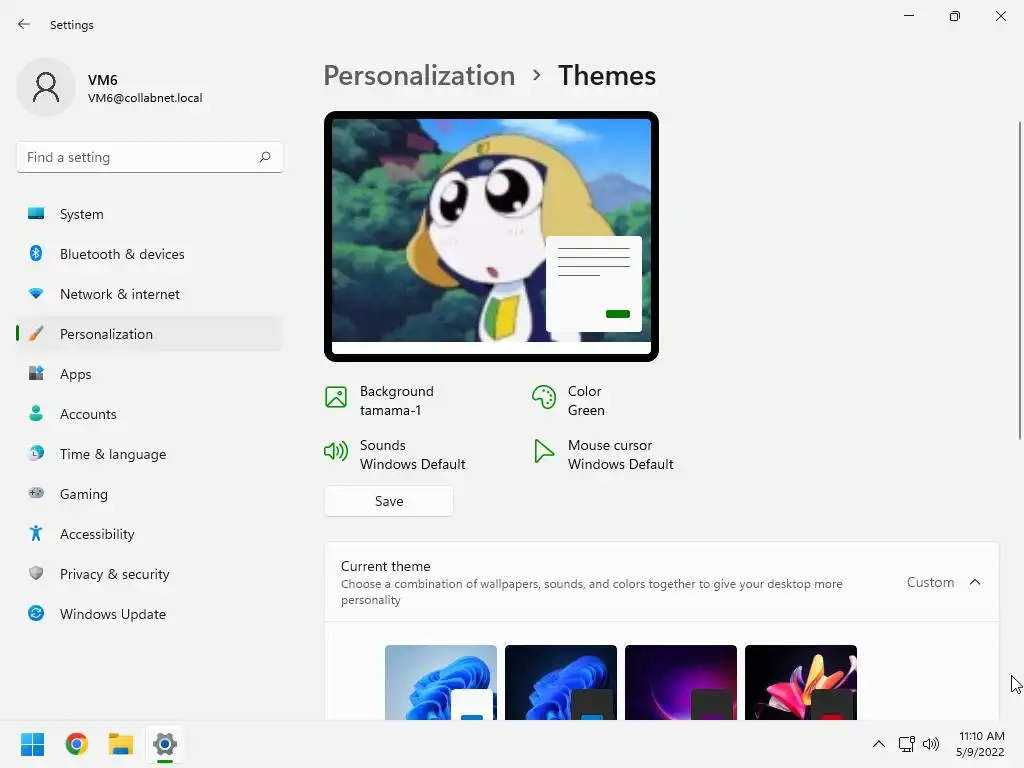Open File Explorer from taskbar
The width and height of the screenshot is (1024, 768).
click(121, 744)
